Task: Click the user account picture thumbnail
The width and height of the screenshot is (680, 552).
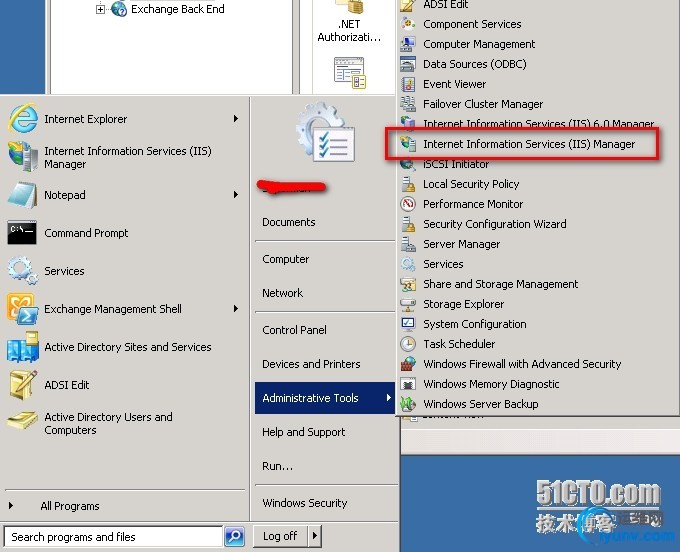Action: click(327, 132)
